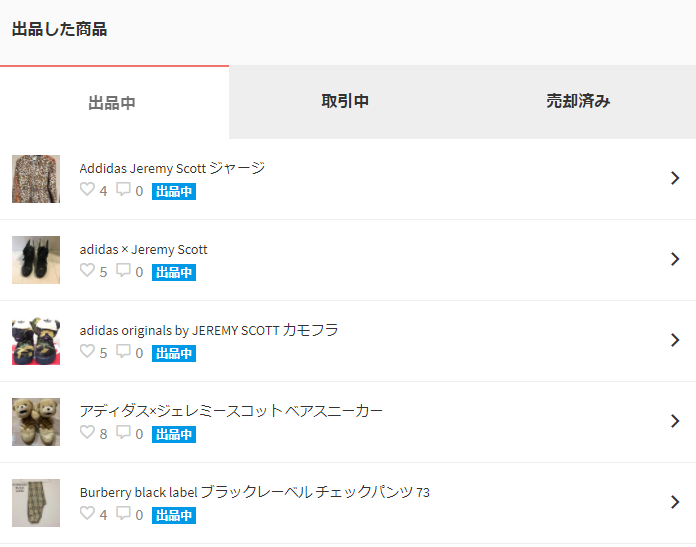Click leopard print jacket thumbnail
The image size is (696, 547).
coord(36,179)
